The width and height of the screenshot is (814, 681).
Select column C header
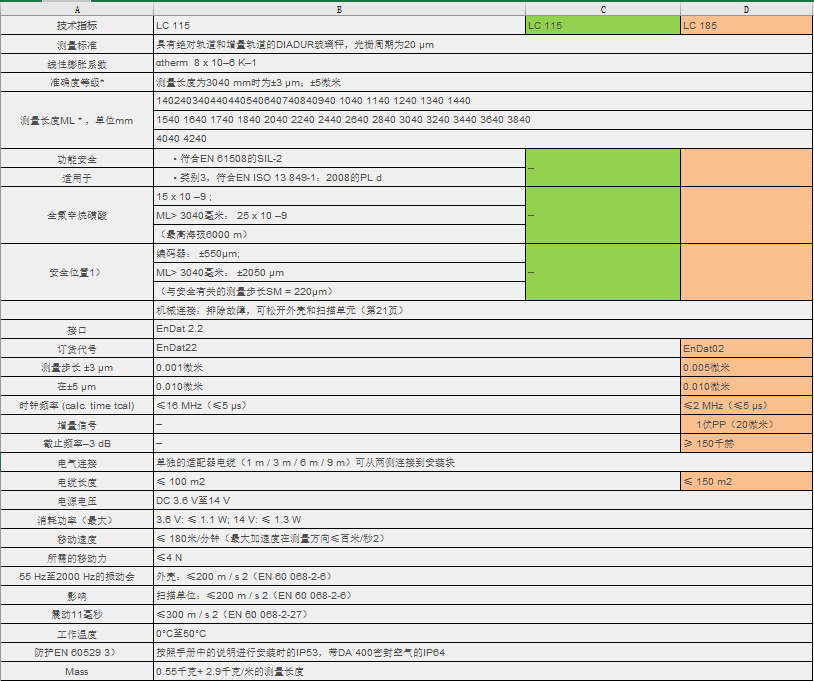point(603,9)
